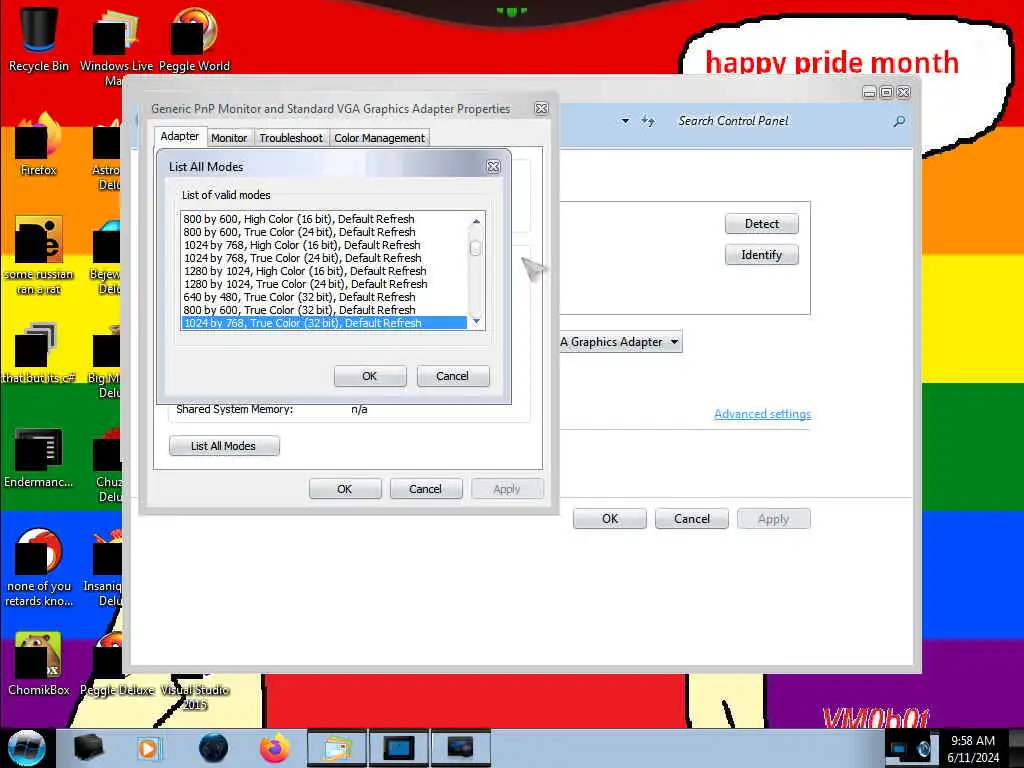
Task: Open the 'some russian ran a rat' icon
Action: 39,255
